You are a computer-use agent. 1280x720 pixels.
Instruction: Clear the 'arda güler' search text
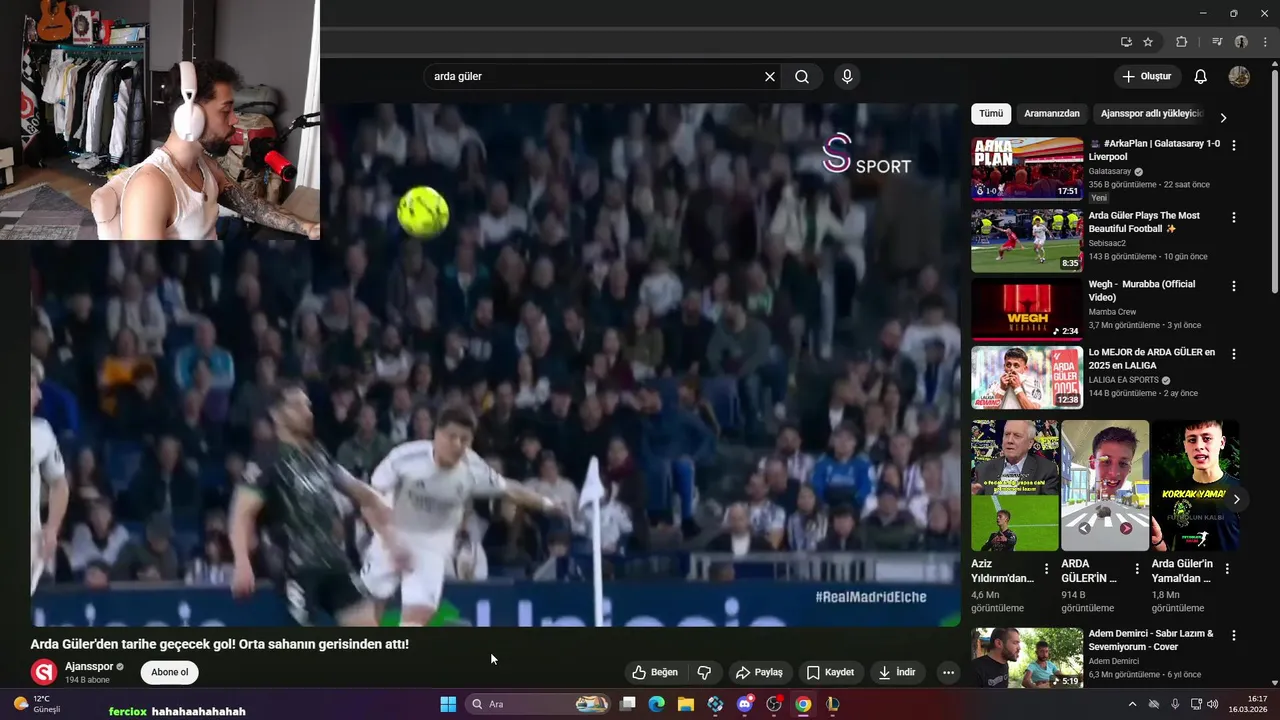(770, 76)
